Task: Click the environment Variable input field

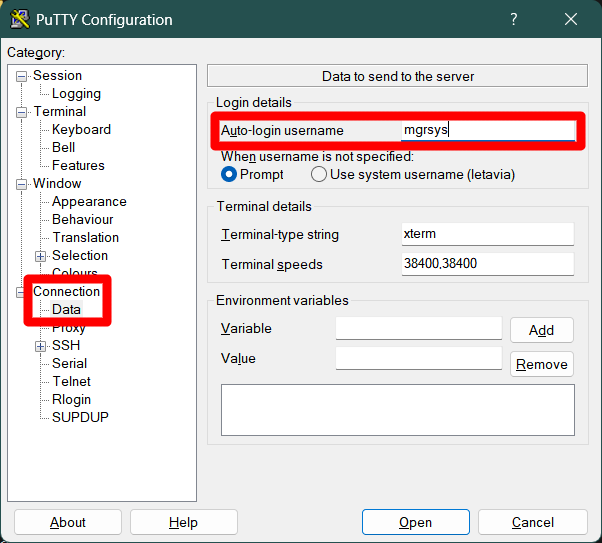Action: coord(419,328)
